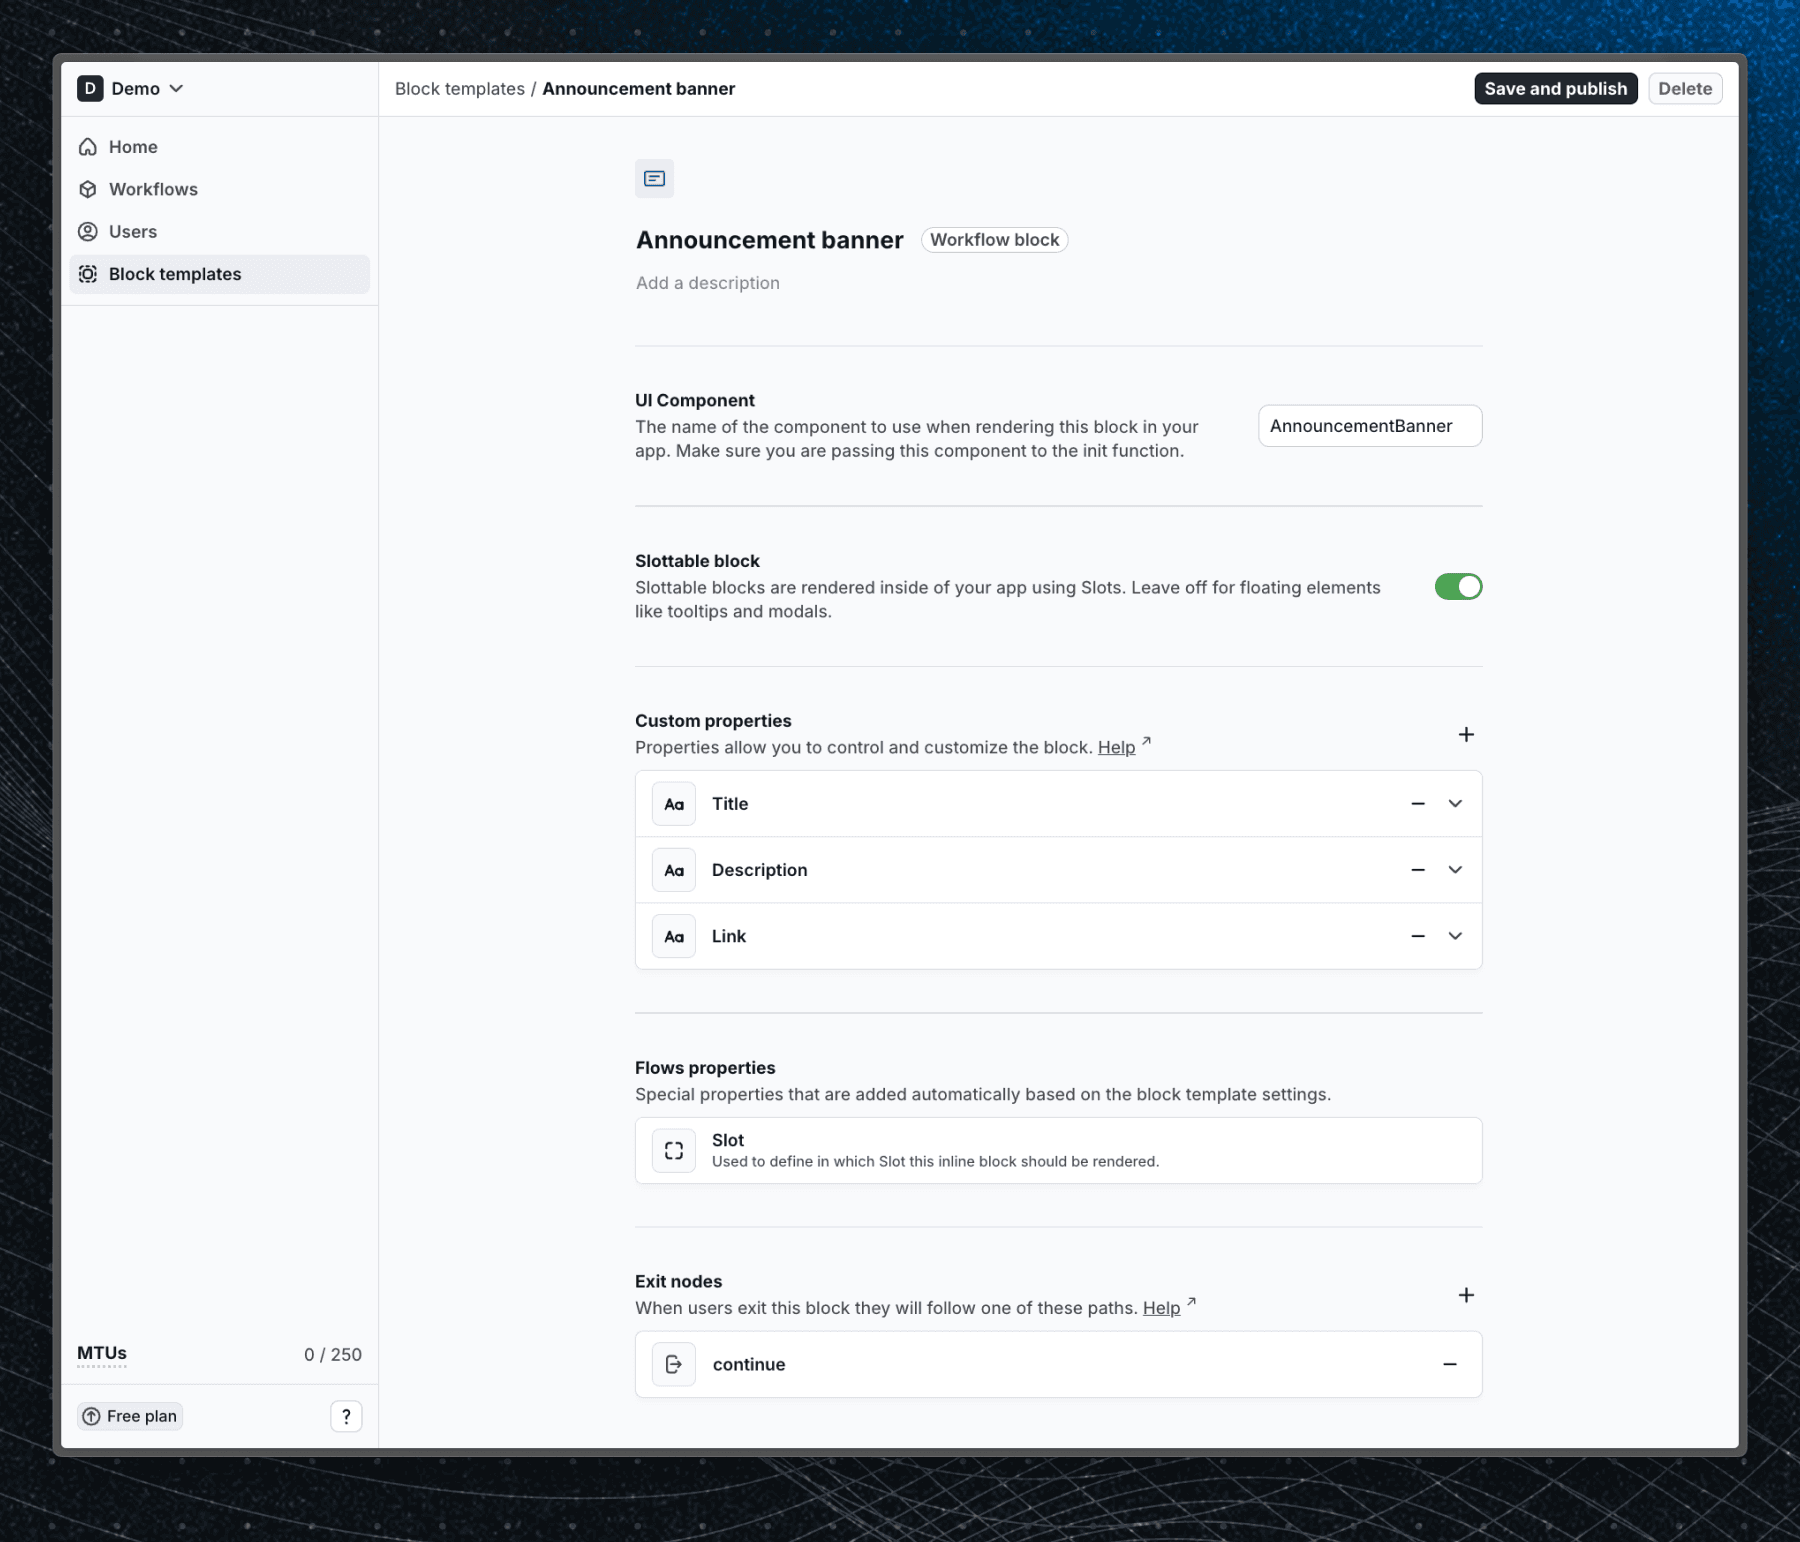Click the Add a description field
Image resolution: width=1800 pixels, height=1542 pixels.
(x=707, y=283)
